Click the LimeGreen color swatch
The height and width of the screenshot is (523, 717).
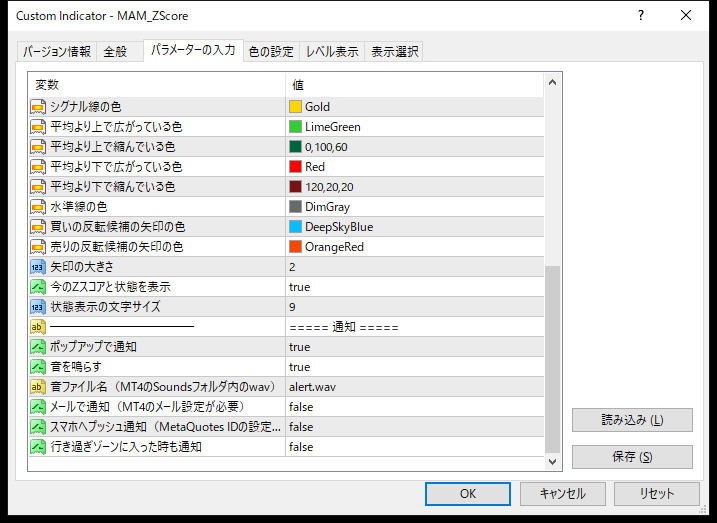(295, 127)
